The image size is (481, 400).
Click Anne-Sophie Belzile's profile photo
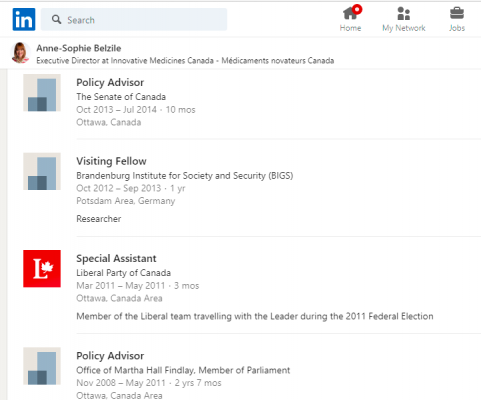[21, 53]
